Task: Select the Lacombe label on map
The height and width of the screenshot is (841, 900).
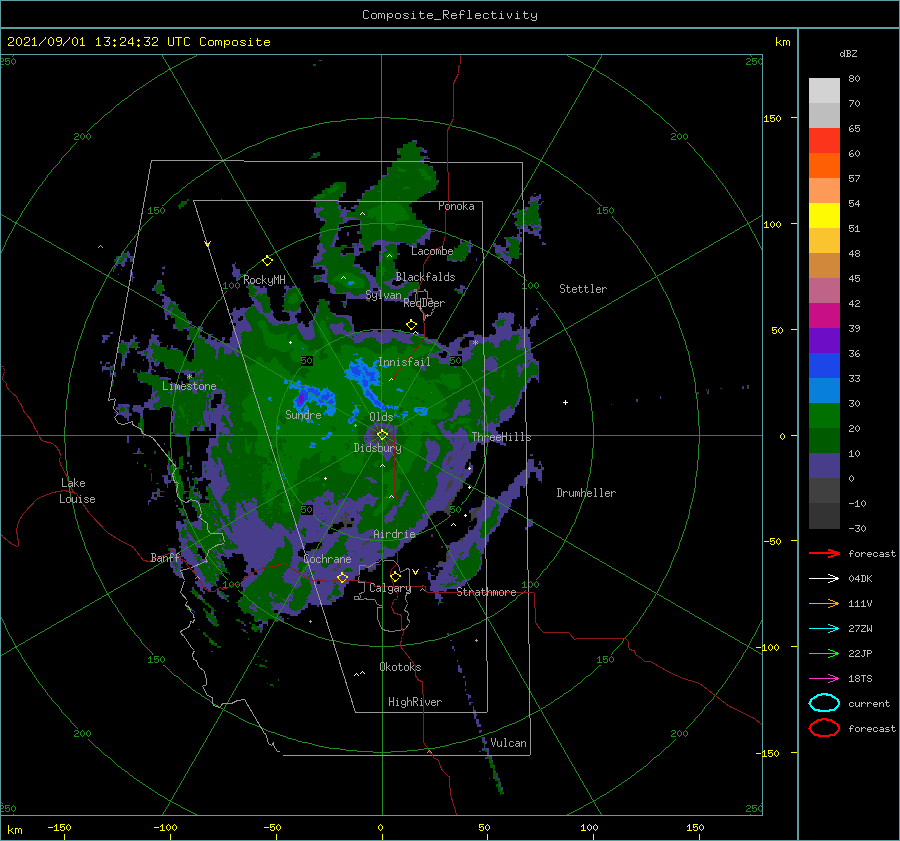Action: [432, 251]
